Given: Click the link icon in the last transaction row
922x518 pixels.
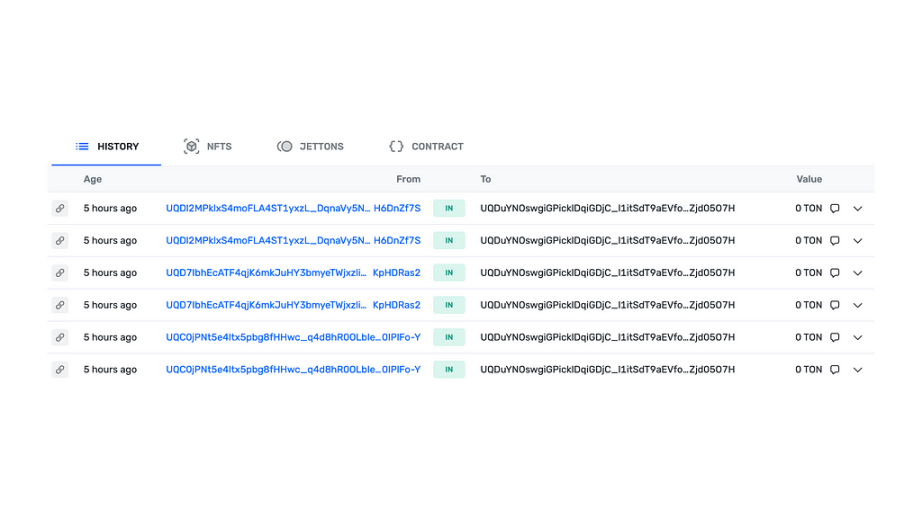Looking at the screenshot, I should point(60,369).
